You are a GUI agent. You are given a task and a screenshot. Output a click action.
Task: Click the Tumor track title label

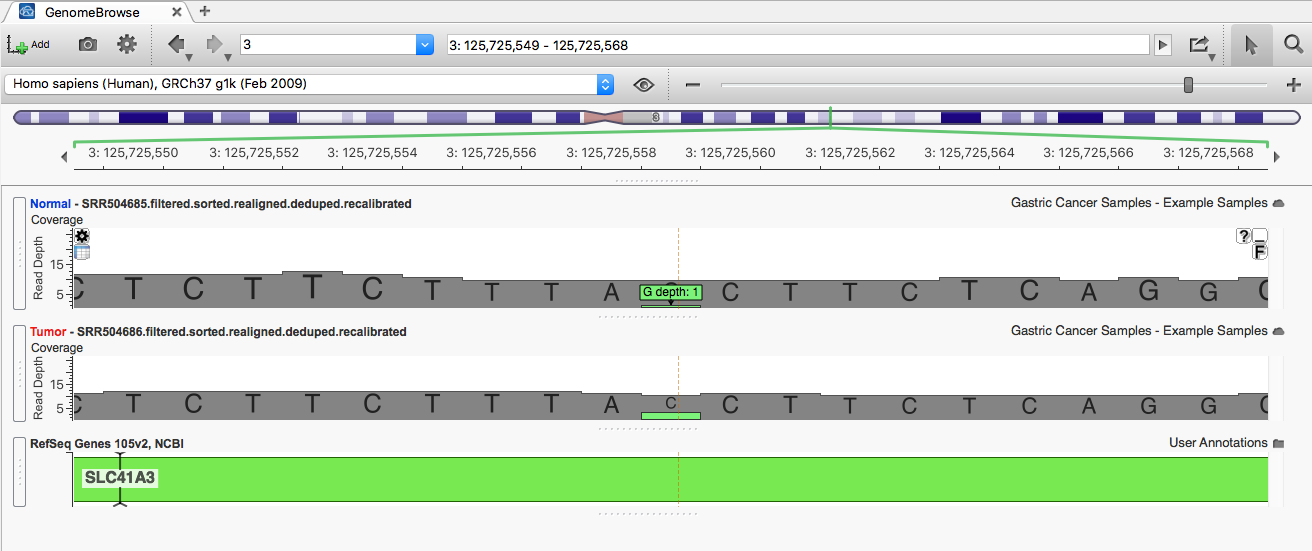point(218,331)
